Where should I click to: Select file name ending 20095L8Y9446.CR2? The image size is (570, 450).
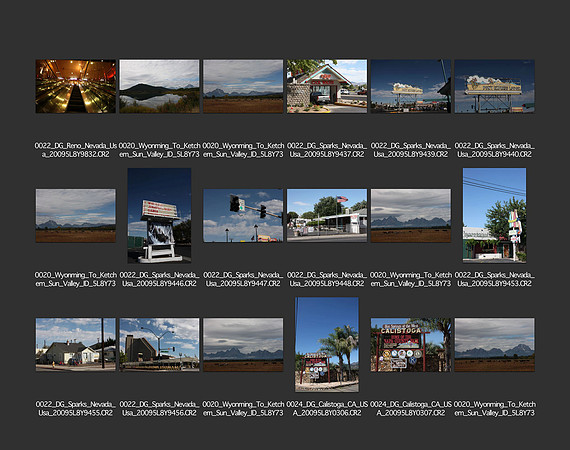click(x=159, y=279)
